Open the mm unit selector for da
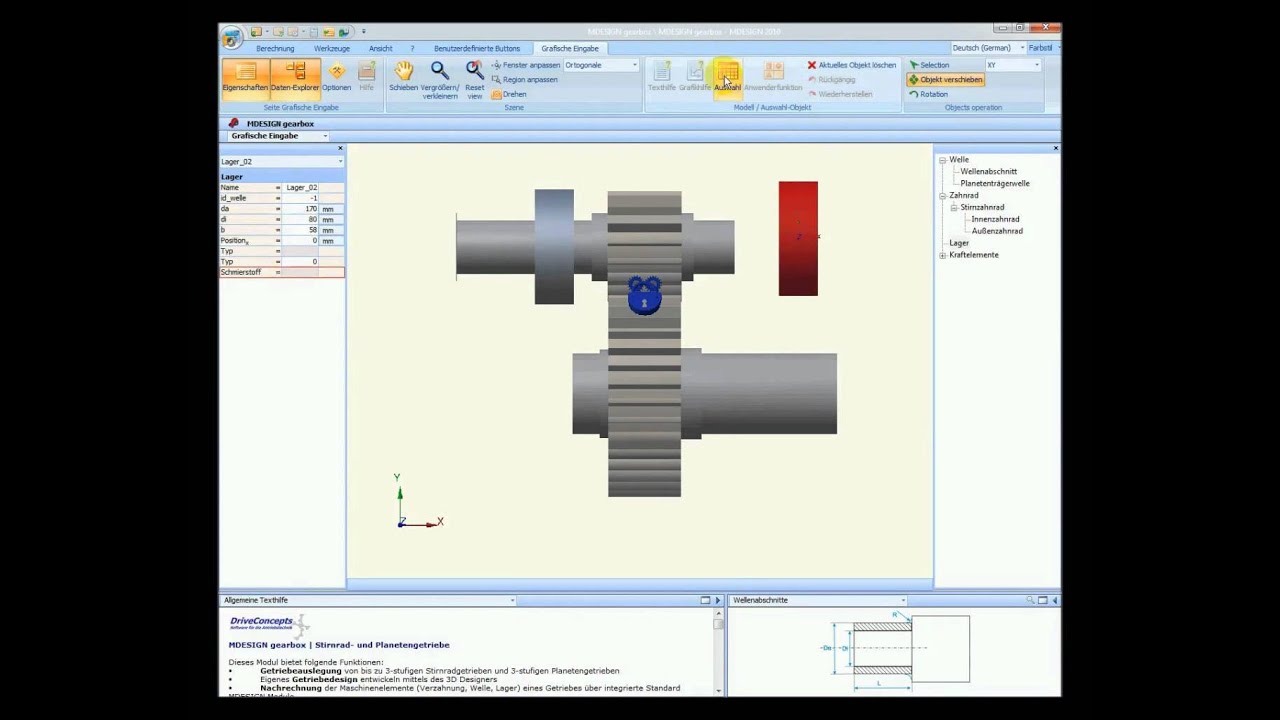The image size is (1280, 720). coord(331,209)
